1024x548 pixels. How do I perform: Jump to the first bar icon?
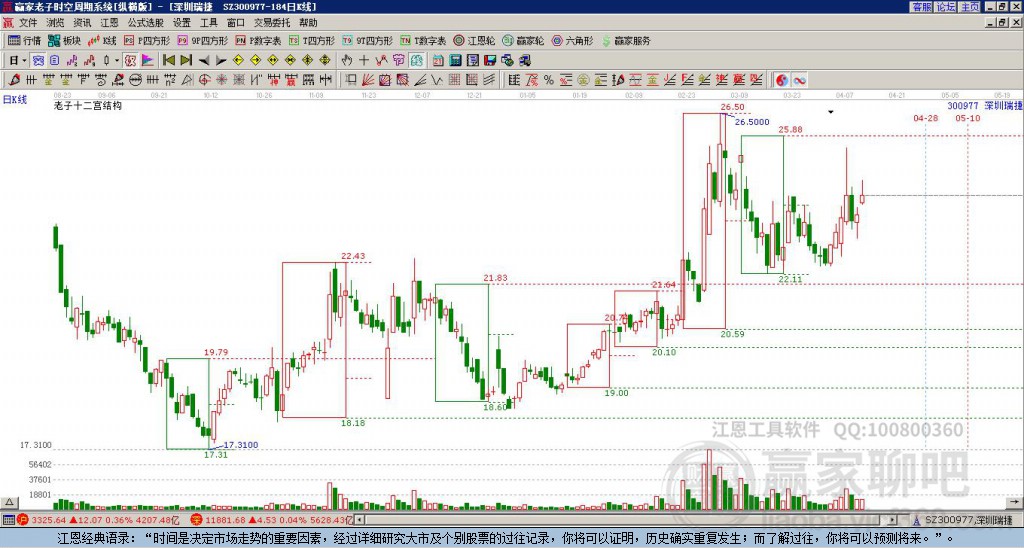tap(168, 60)
